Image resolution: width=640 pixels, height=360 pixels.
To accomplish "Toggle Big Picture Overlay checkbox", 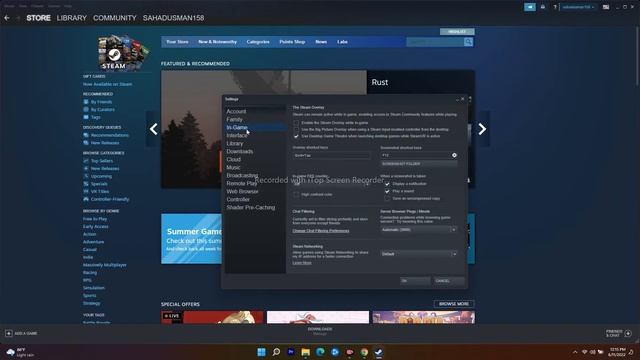I will click(296, 129).
